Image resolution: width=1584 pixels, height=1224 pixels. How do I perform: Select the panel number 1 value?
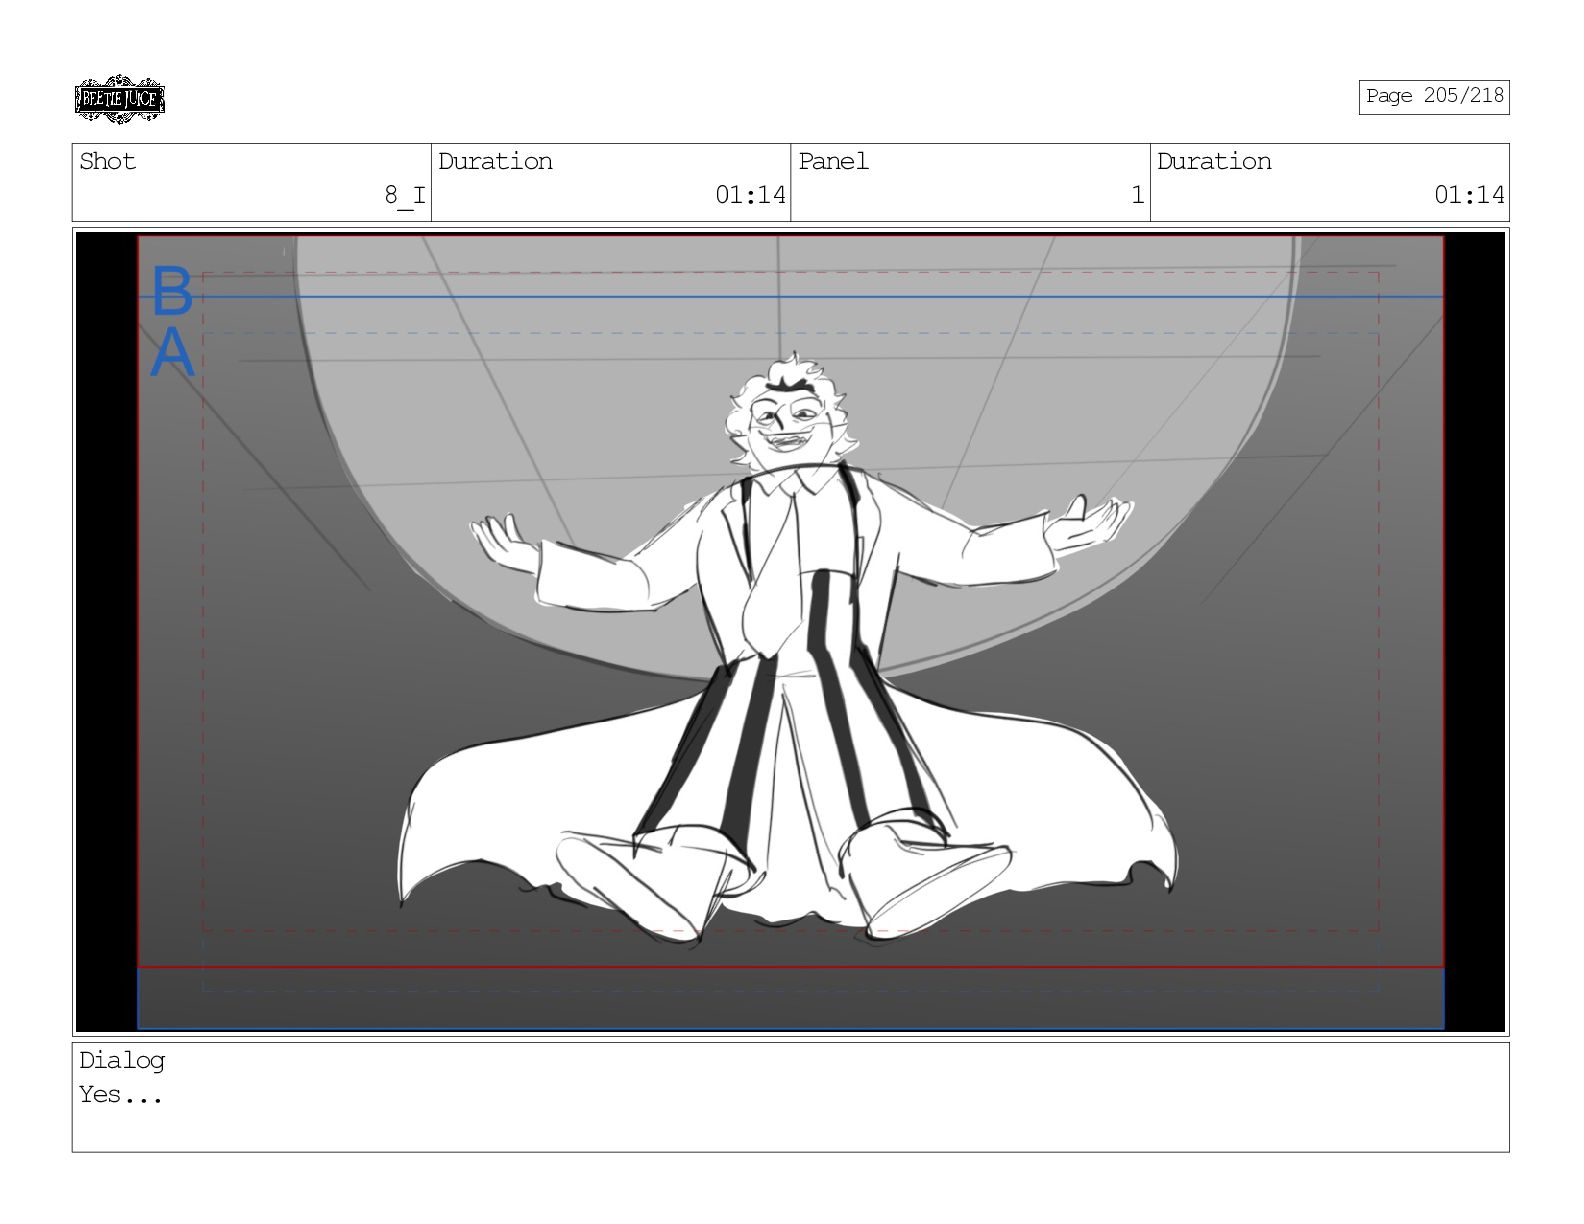[1136, 195]
